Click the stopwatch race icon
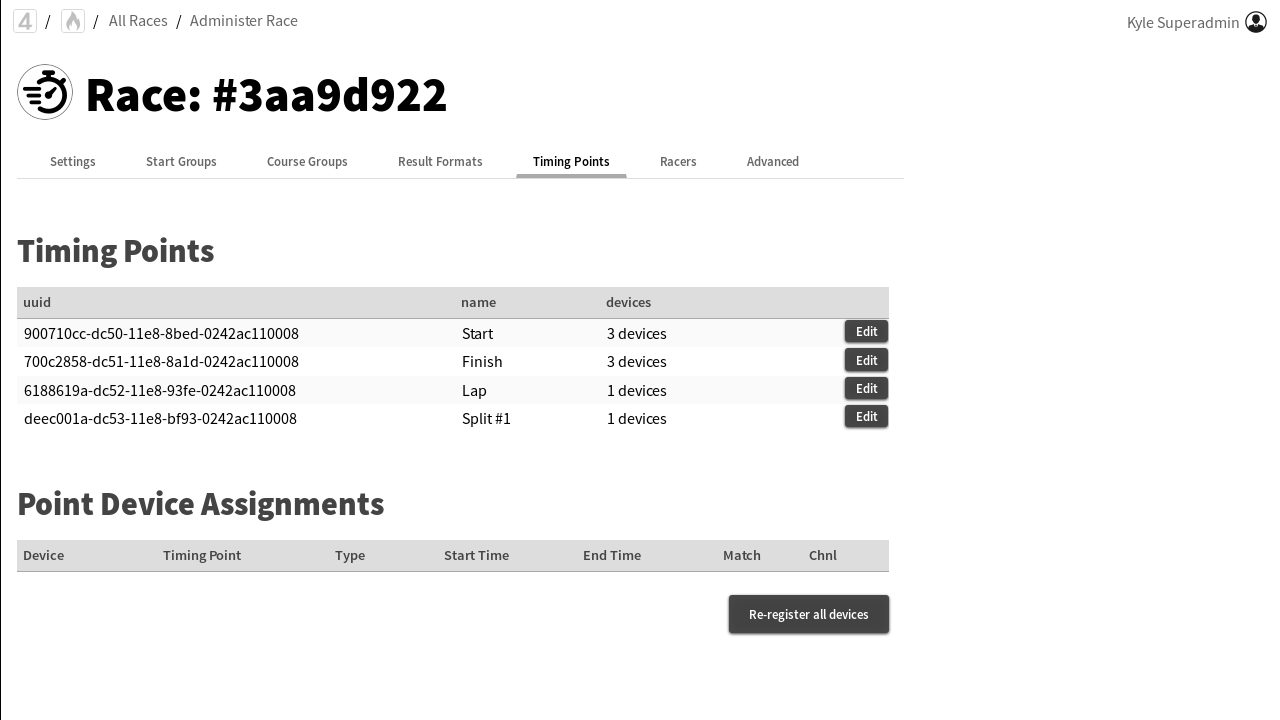This screenshot has height=720, width=1280. 45,93
